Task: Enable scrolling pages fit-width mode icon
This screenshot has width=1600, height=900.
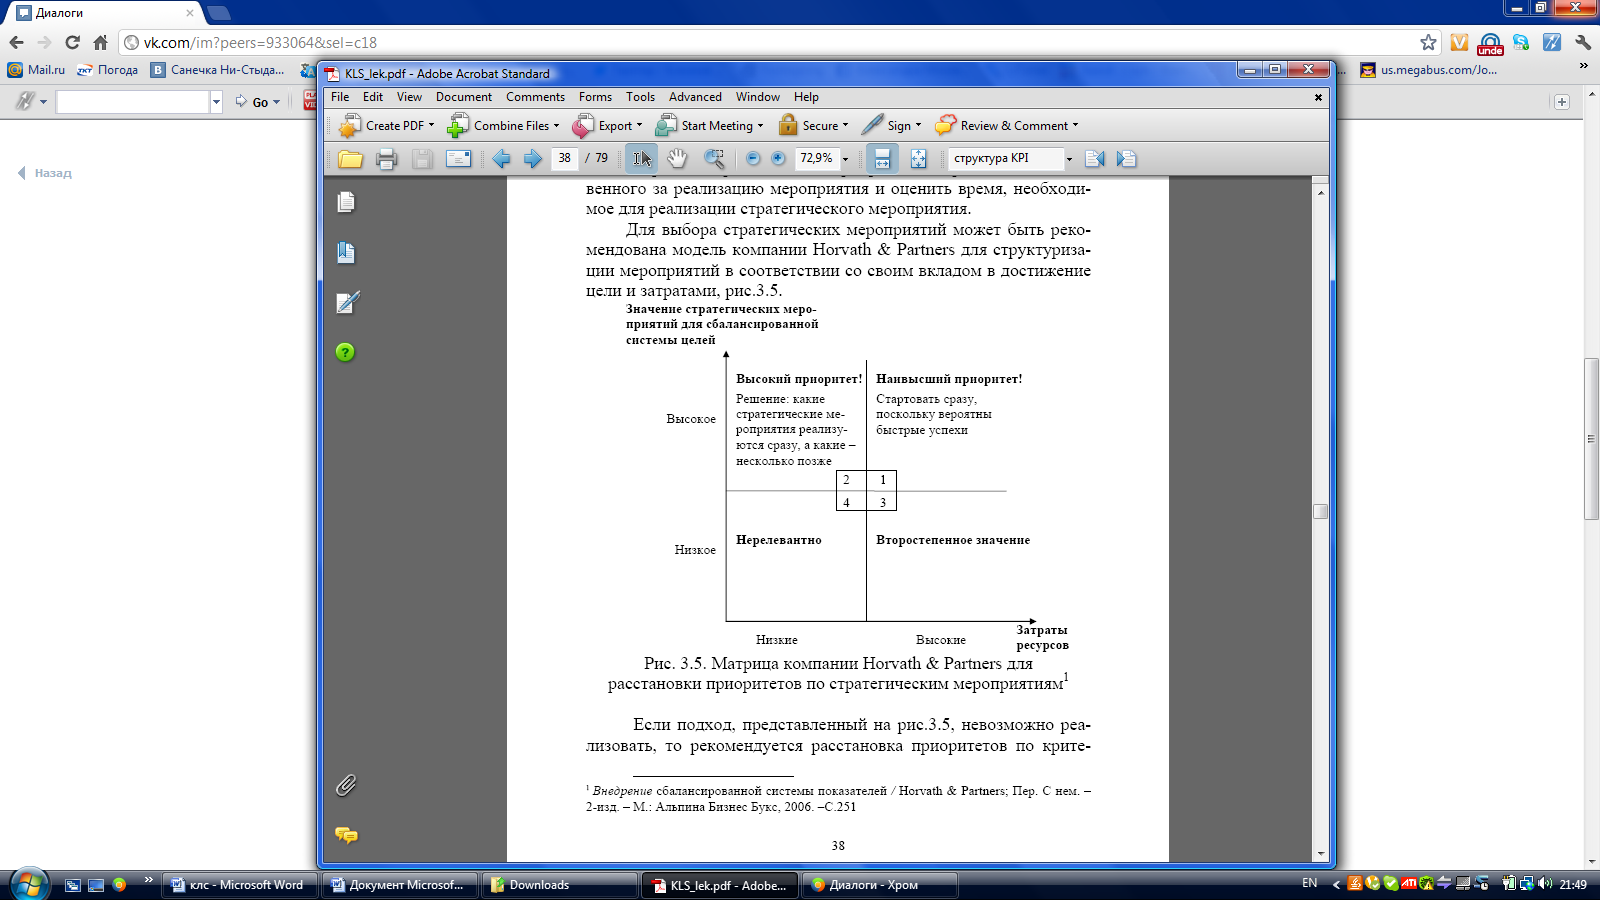Action: 882,158
